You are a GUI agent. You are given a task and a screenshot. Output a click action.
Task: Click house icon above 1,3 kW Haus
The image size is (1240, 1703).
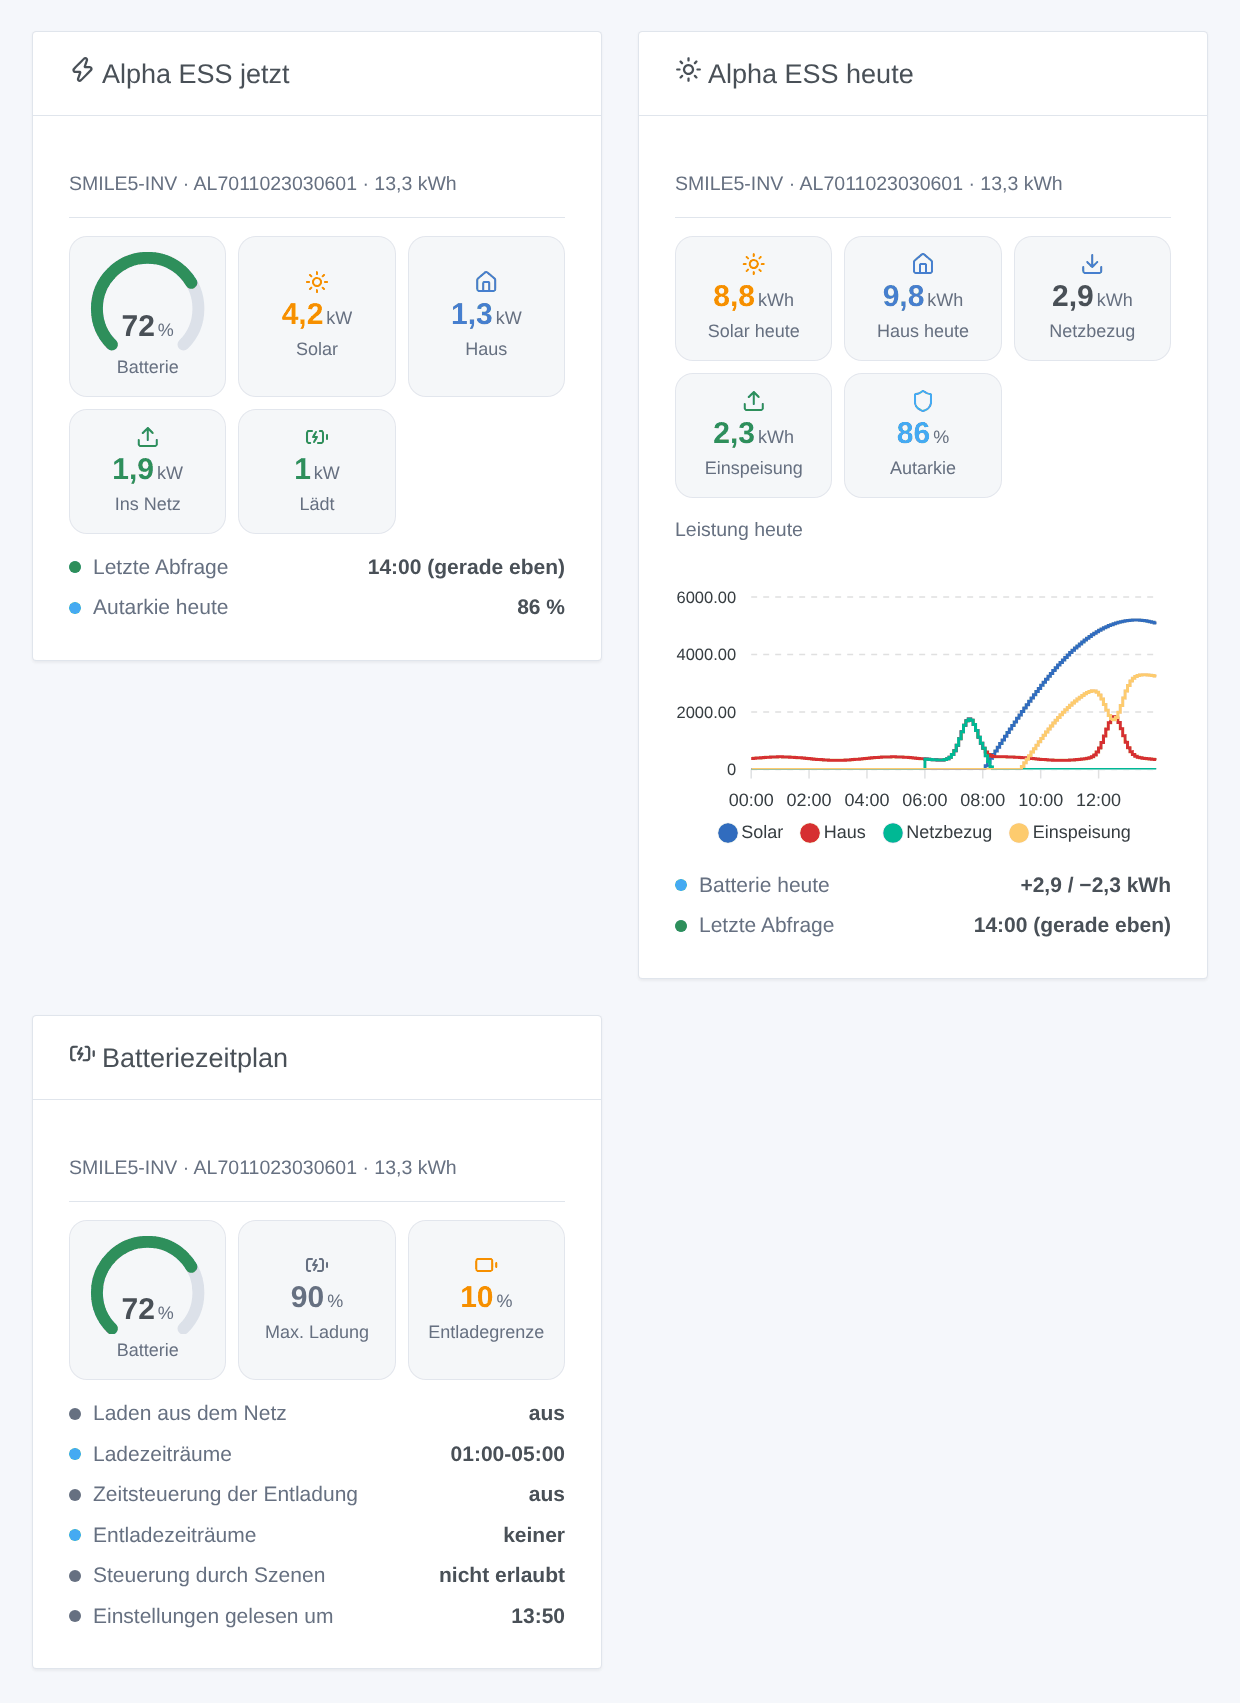tap(486, 282)
